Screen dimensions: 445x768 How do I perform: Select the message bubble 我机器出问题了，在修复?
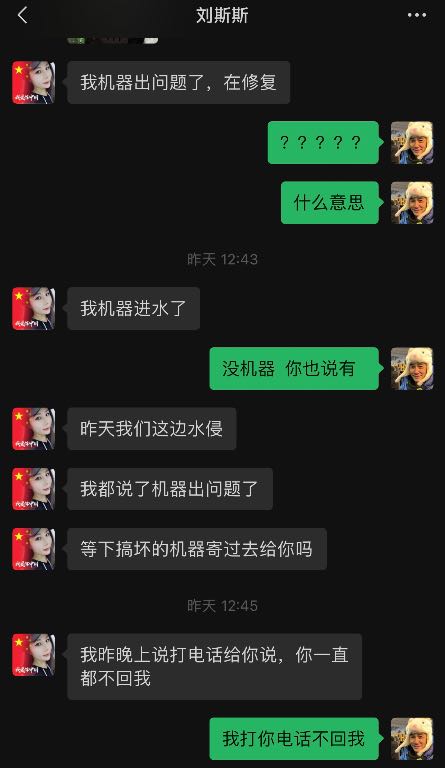[179, 82]
